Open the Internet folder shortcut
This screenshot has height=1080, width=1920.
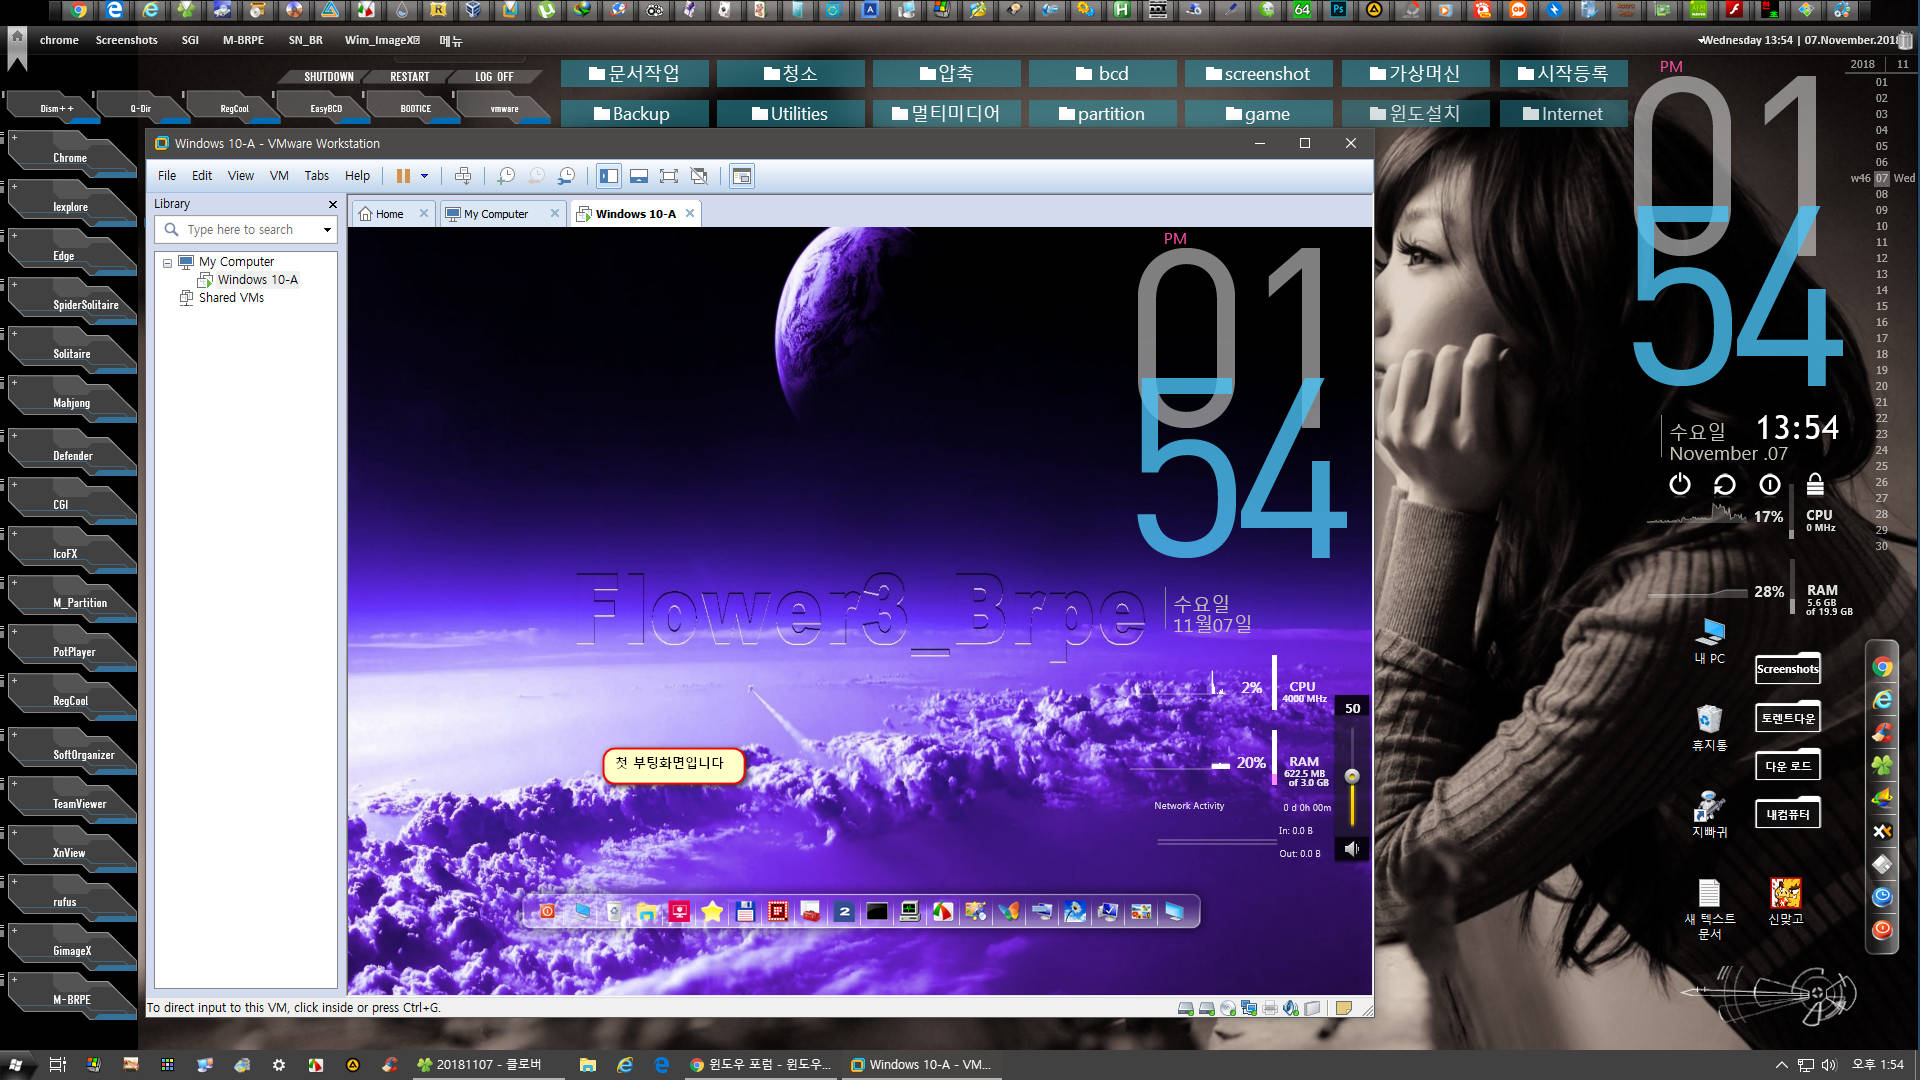1564,114
